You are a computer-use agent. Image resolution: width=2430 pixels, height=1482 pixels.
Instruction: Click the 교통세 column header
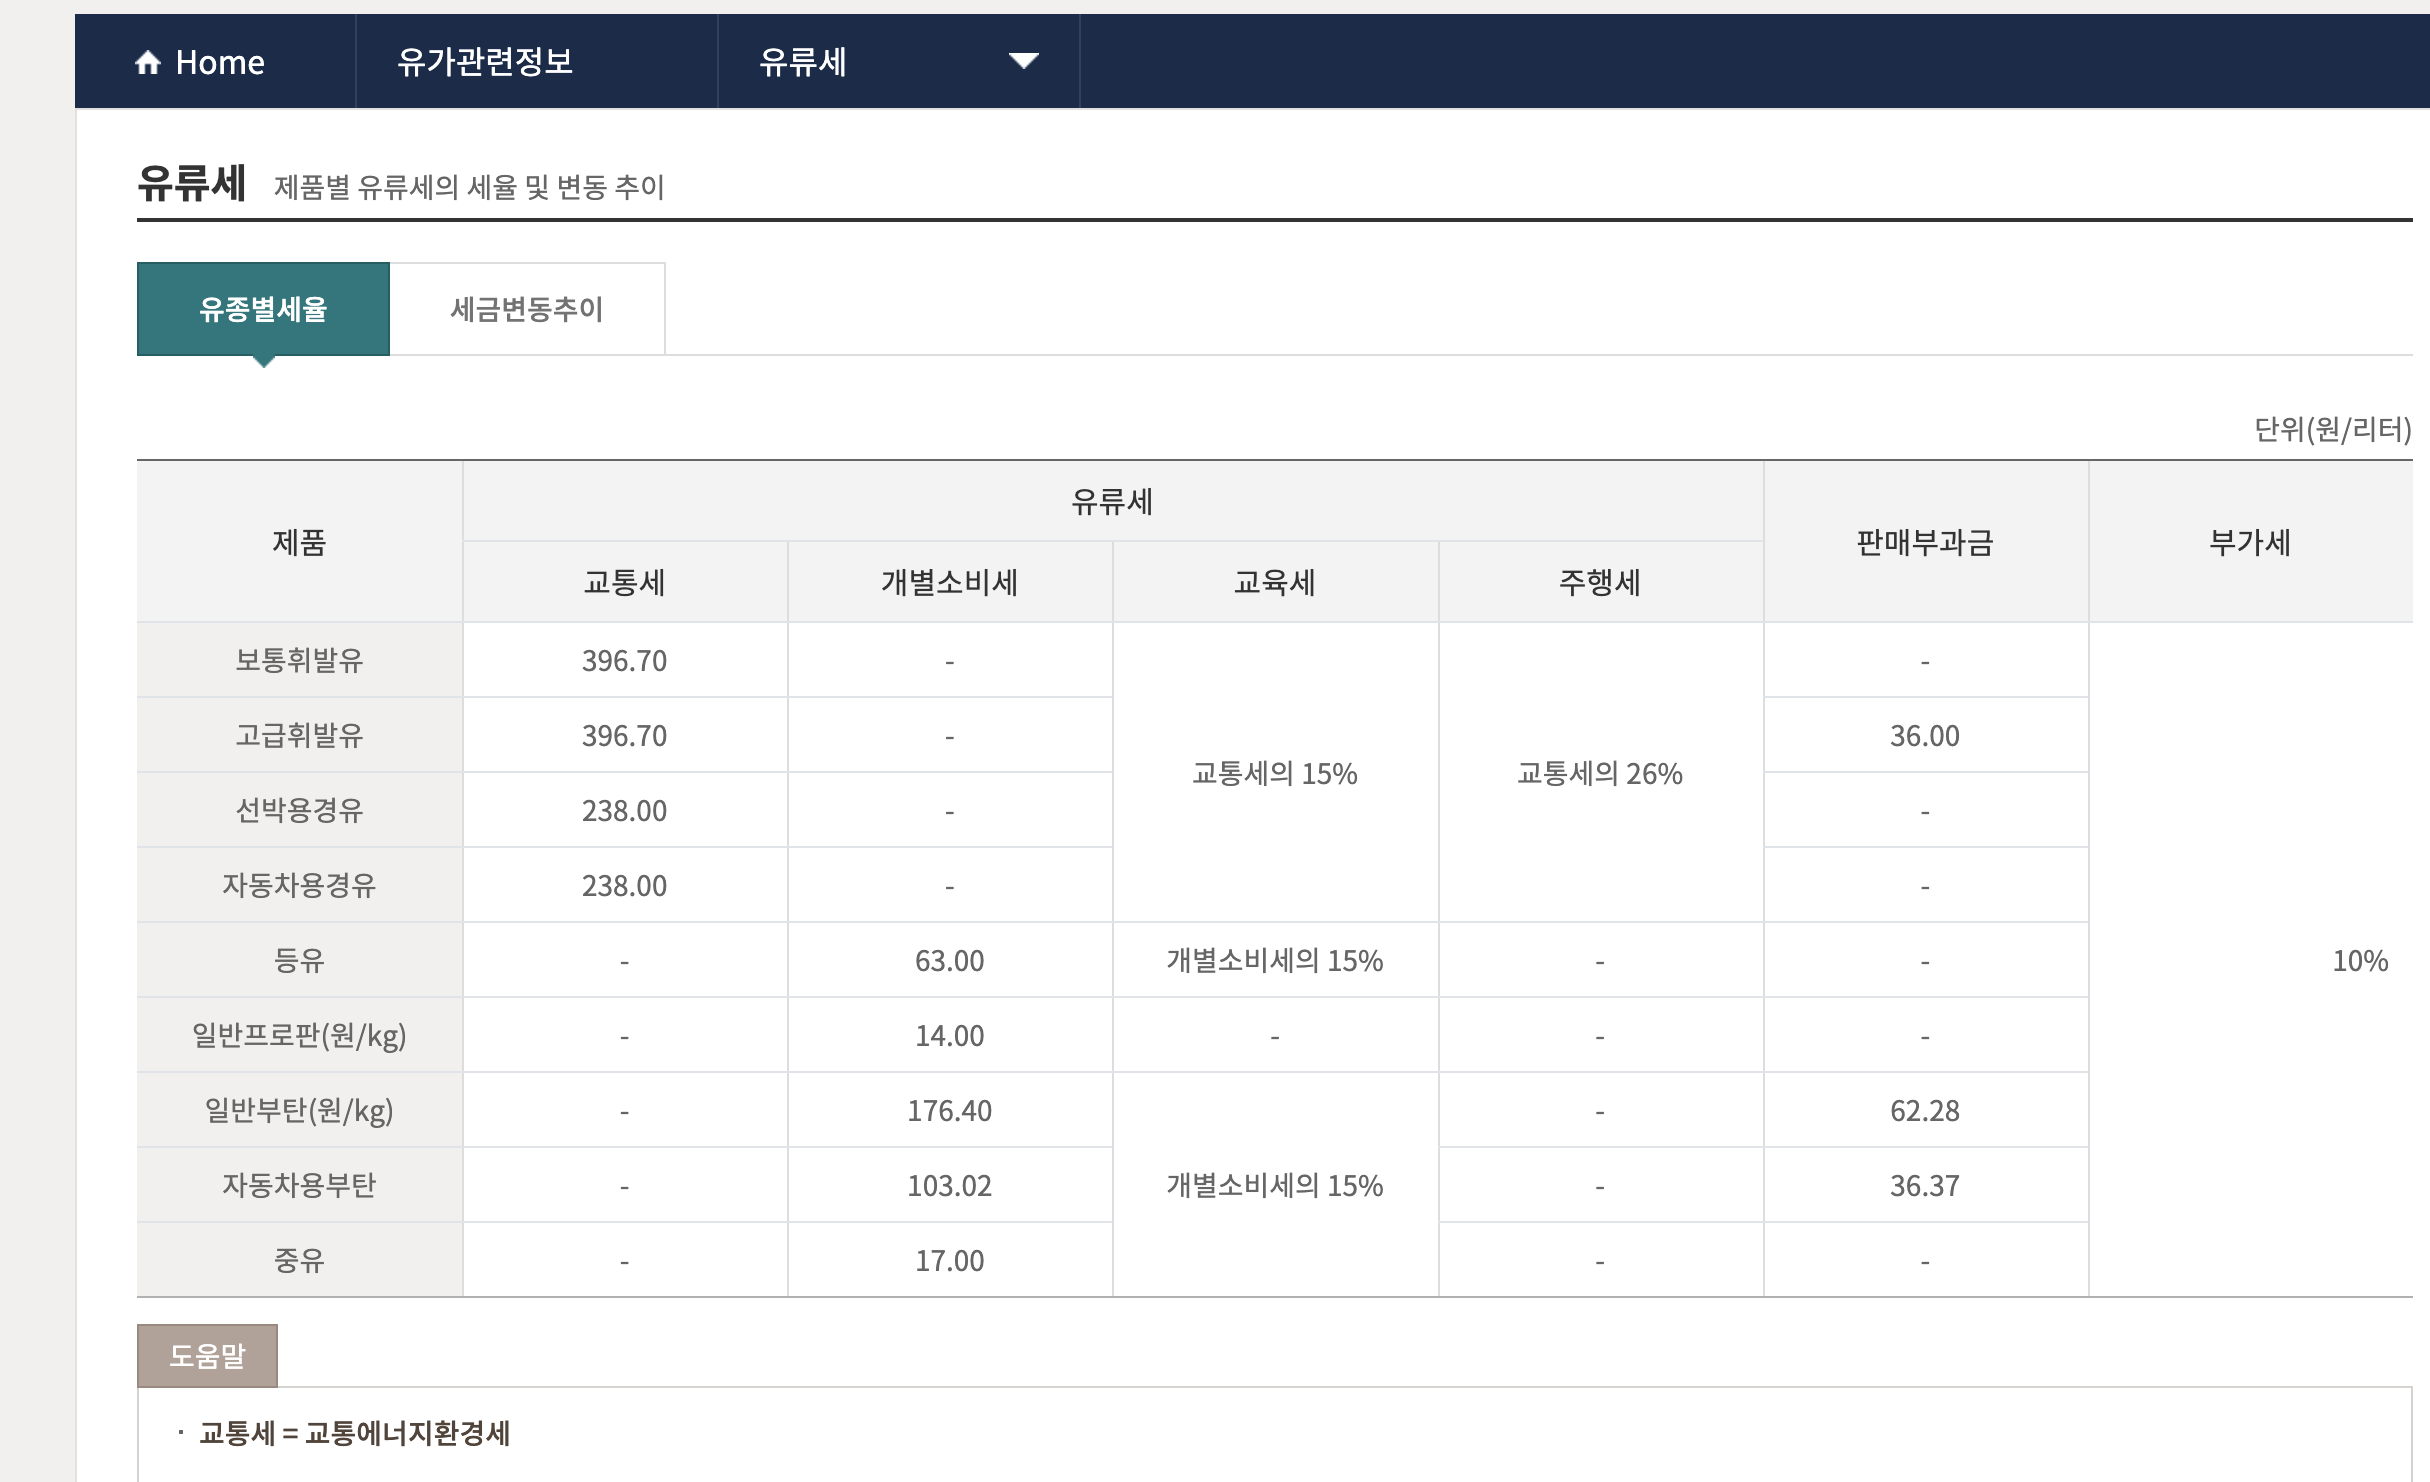pyautogui.click(x=624, y=582)
